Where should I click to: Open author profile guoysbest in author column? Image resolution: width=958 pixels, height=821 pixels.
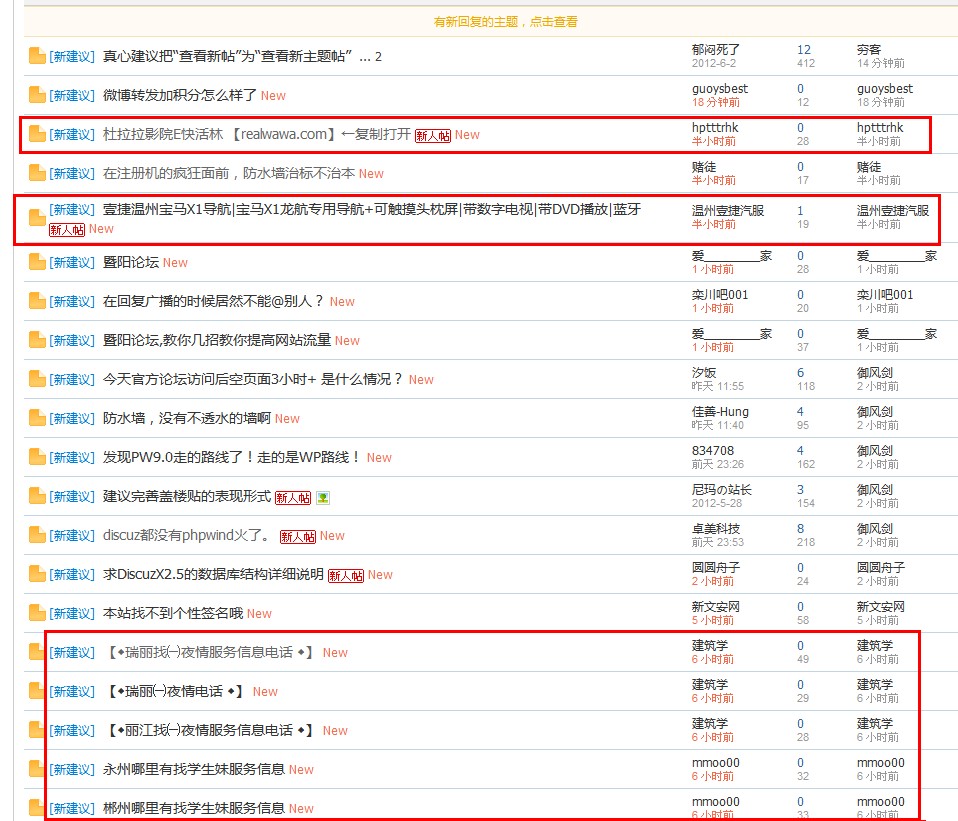click(x=720, y=89)
